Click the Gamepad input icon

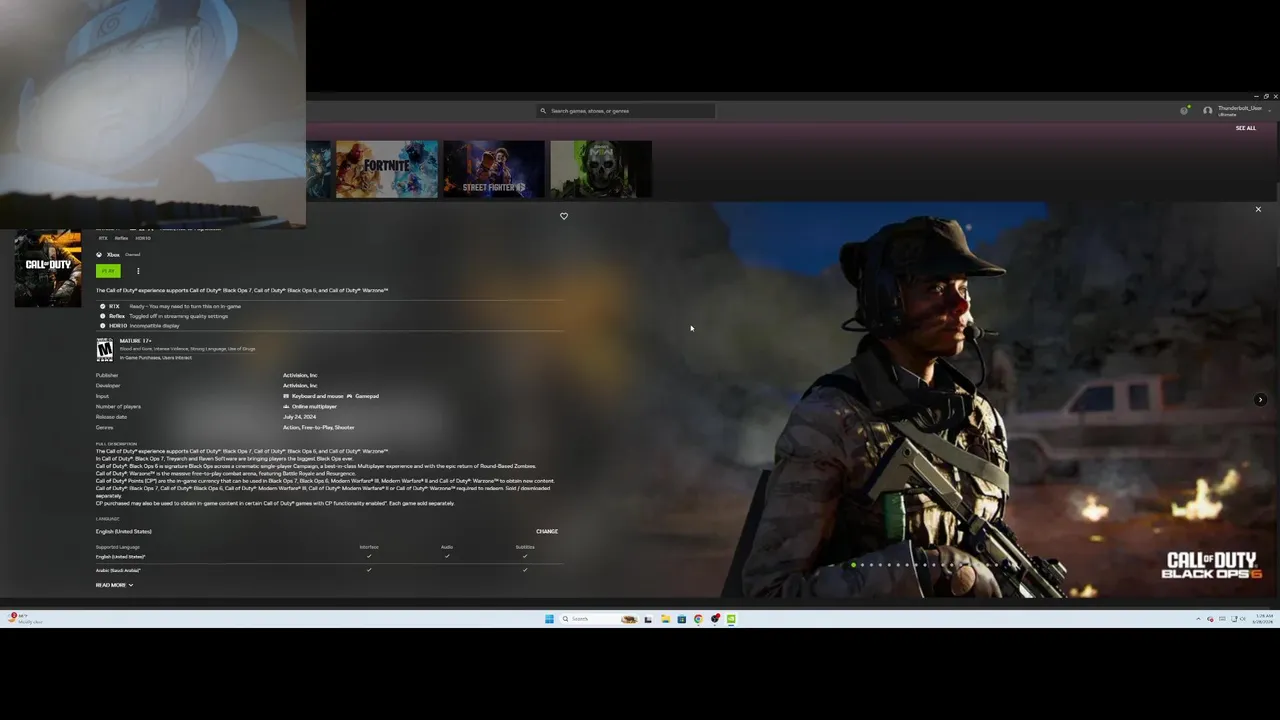pos(349,396)
